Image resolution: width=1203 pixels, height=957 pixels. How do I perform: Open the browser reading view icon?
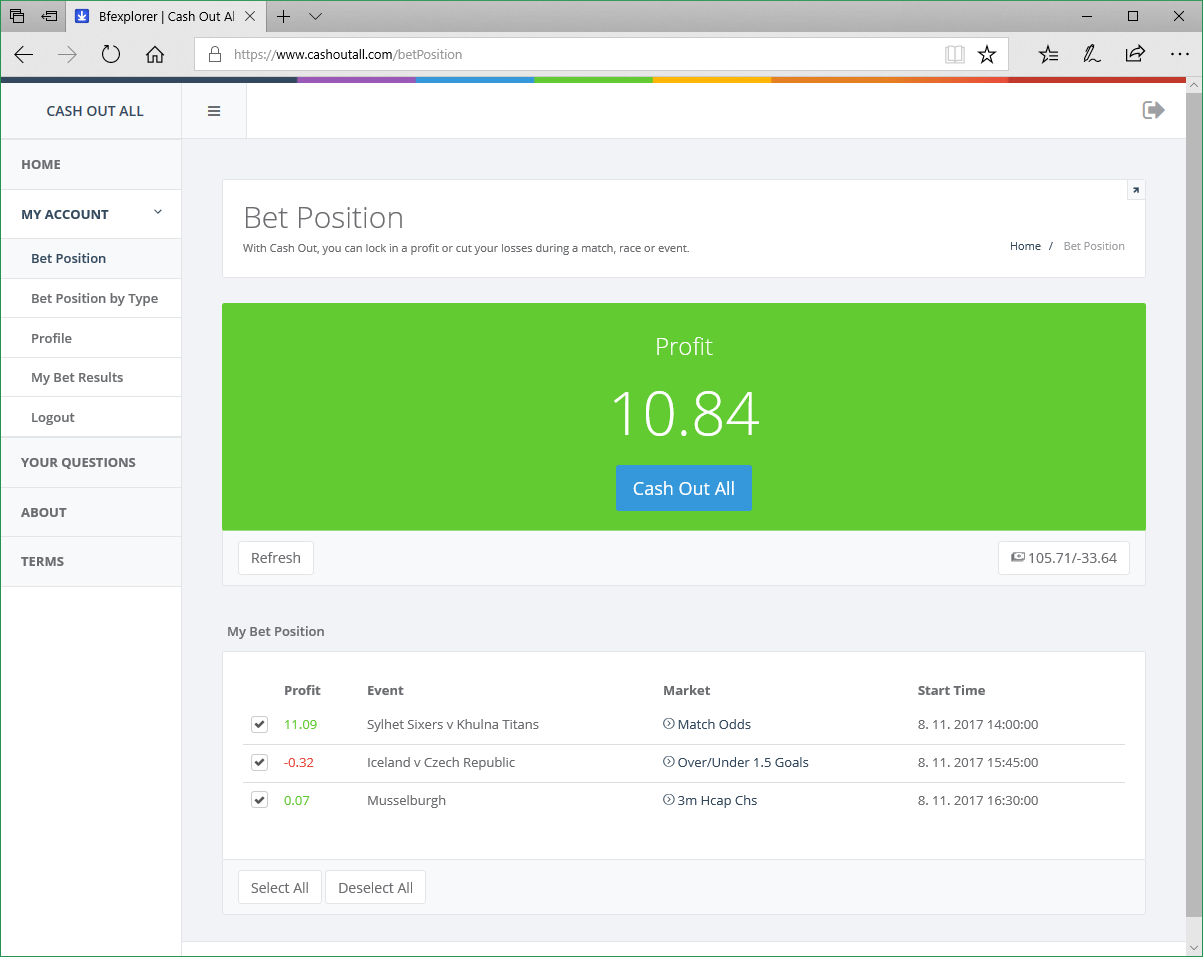point(954,55)
